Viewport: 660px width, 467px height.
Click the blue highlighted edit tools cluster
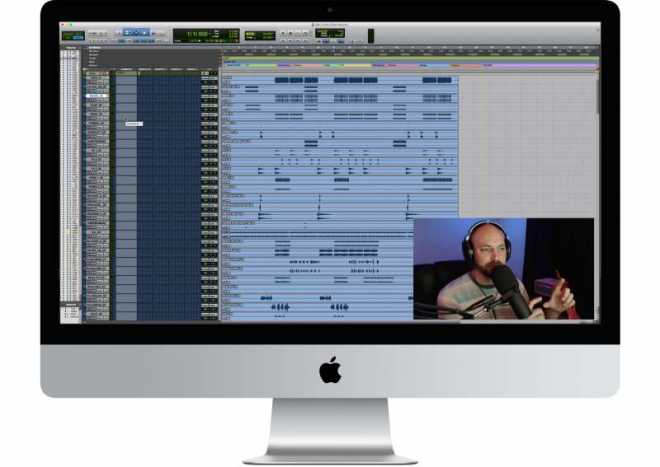coord(136,32)
